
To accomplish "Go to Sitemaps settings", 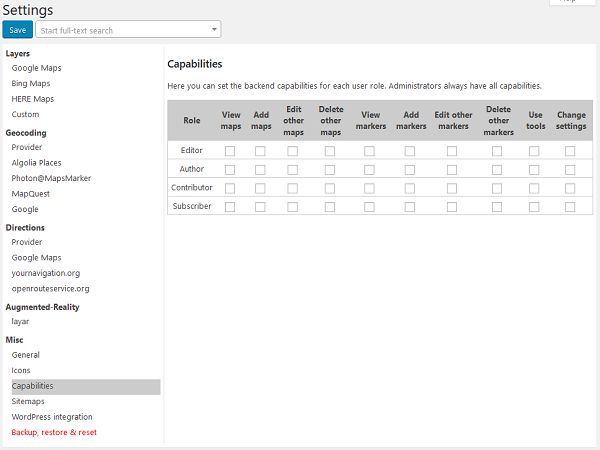I will point(28,401).
